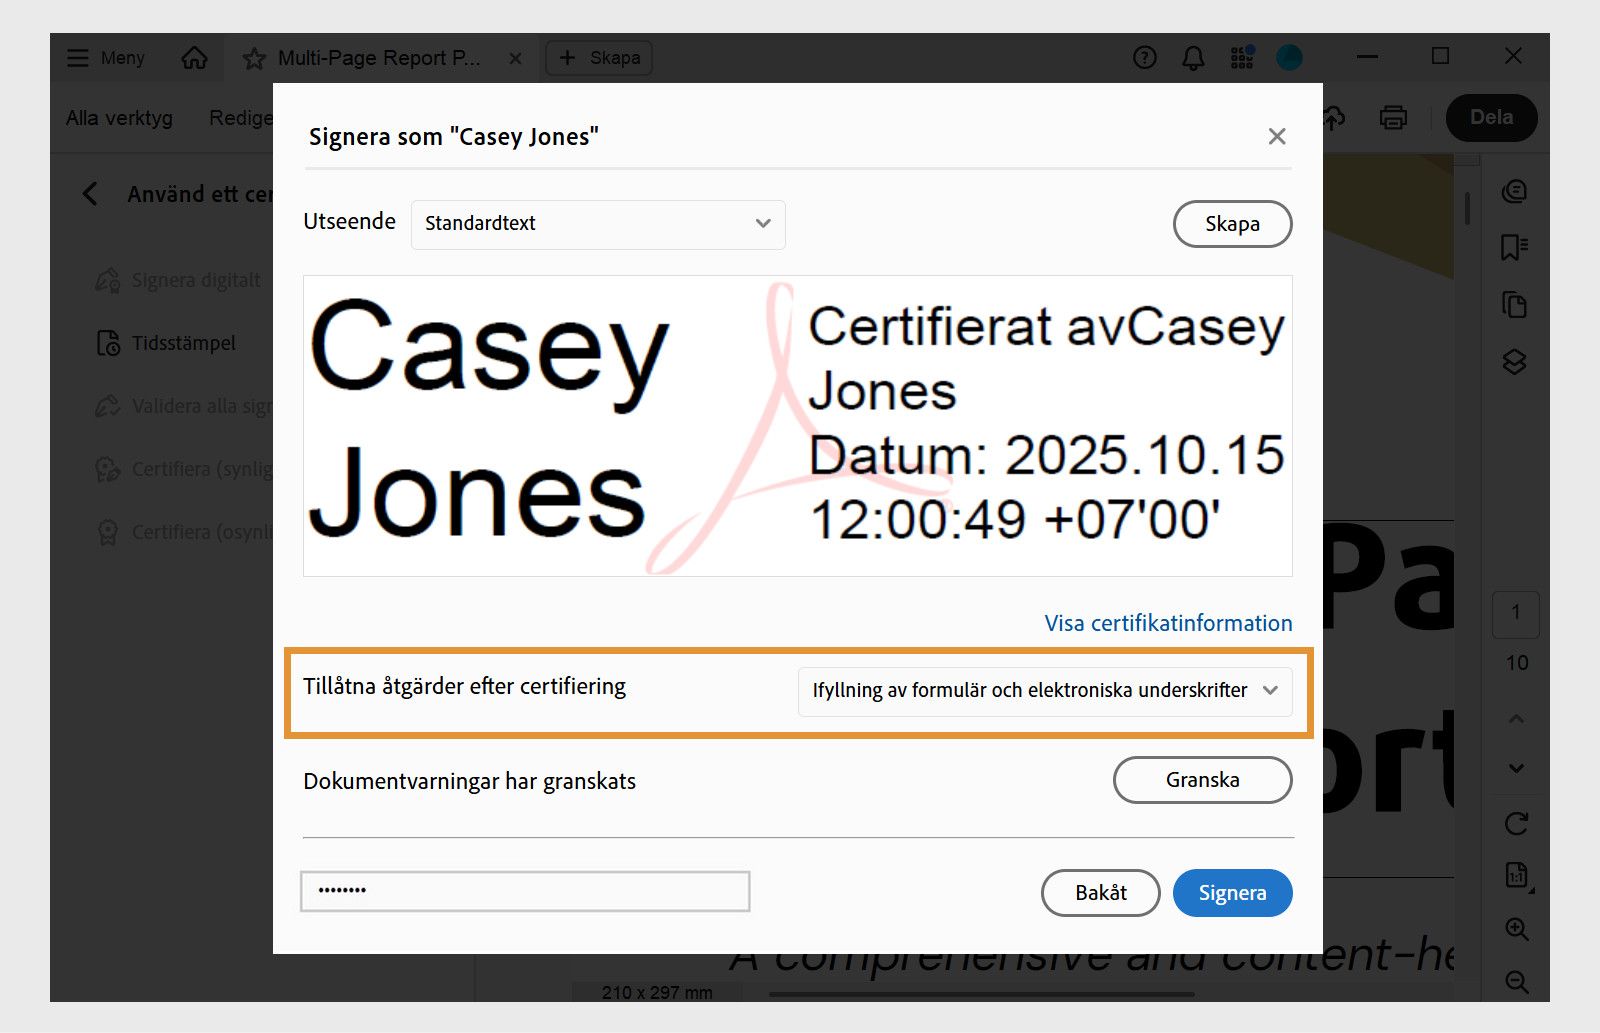Open the Bookmarks panel
Image resolution: width=1600 pixels, height=1033 pixels.
tap(1514, 246)
